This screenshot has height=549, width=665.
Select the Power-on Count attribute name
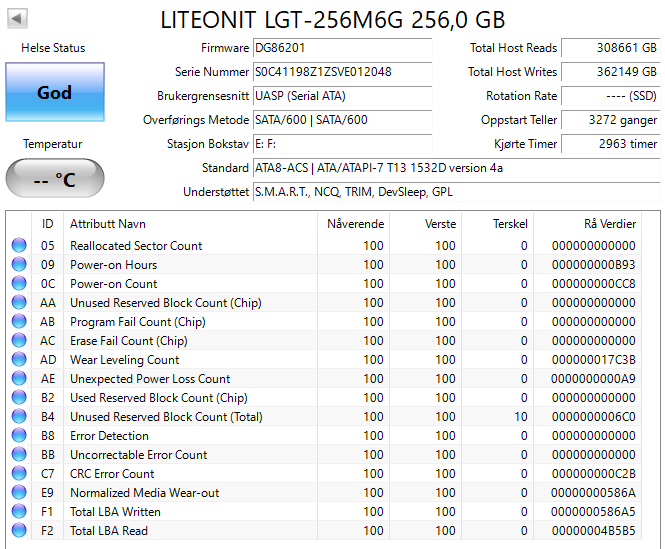coord(114,283)
